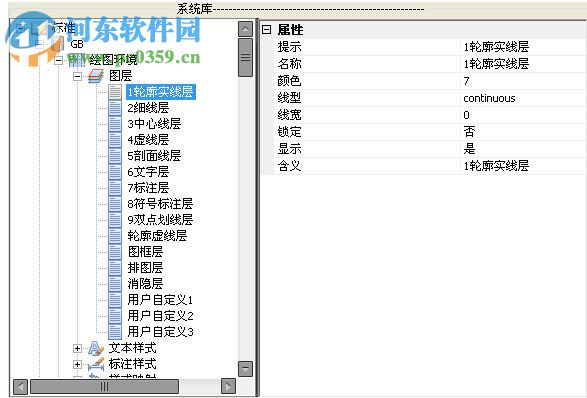587x398 pixels.
Task: Select the 排图层 layer
Action: 145,268
